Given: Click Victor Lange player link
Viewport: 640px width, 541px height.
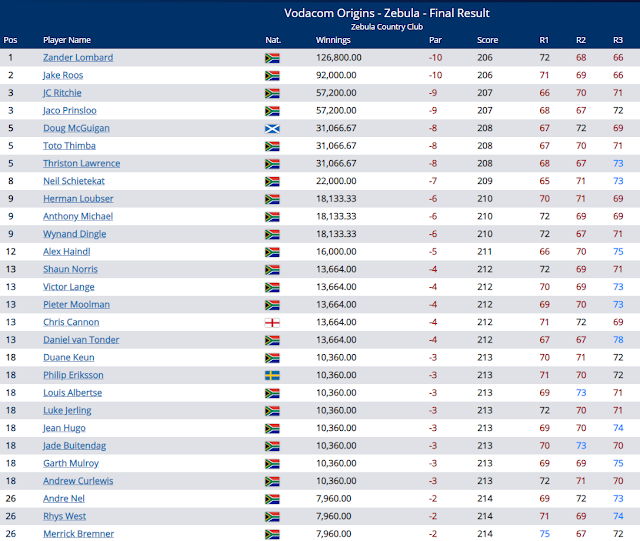Looking at the screenshot, I should 69,287.
